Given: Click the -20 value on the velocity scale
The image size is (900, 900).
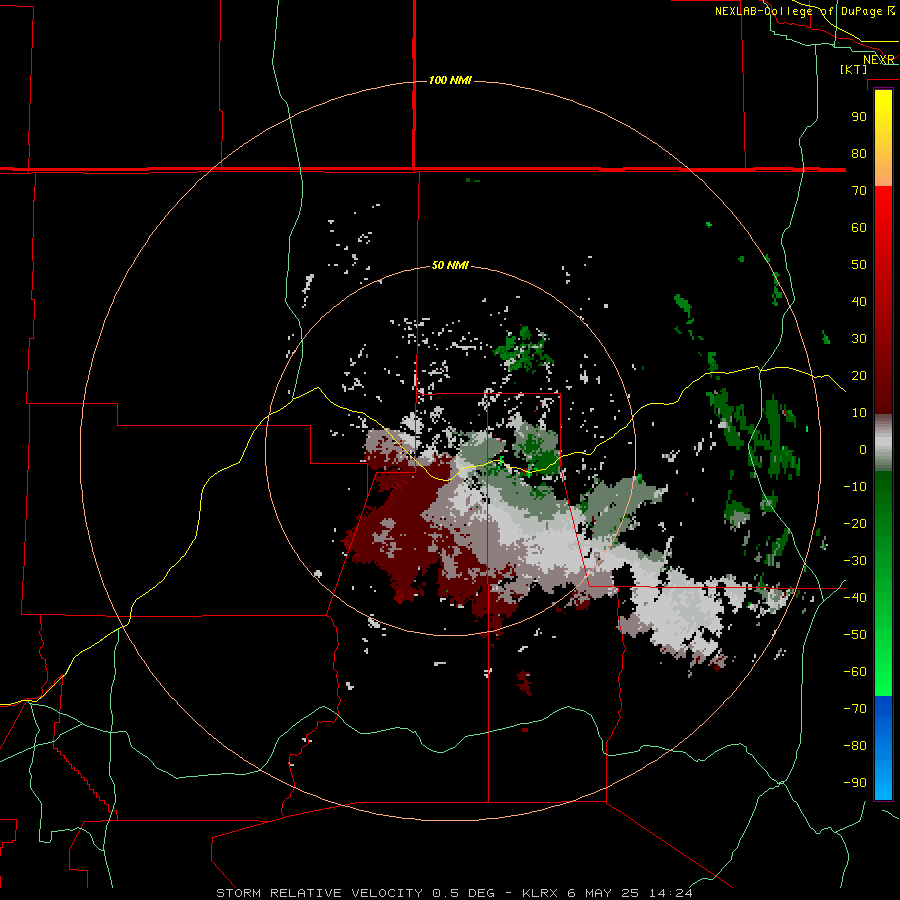Looking at the screenshot, I should (855, 523).
